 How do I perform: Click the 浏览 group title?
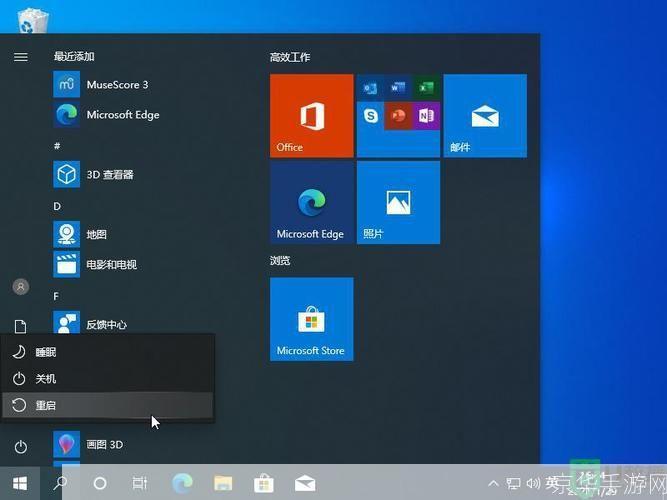pyautogui.click(x=280, y=260)
